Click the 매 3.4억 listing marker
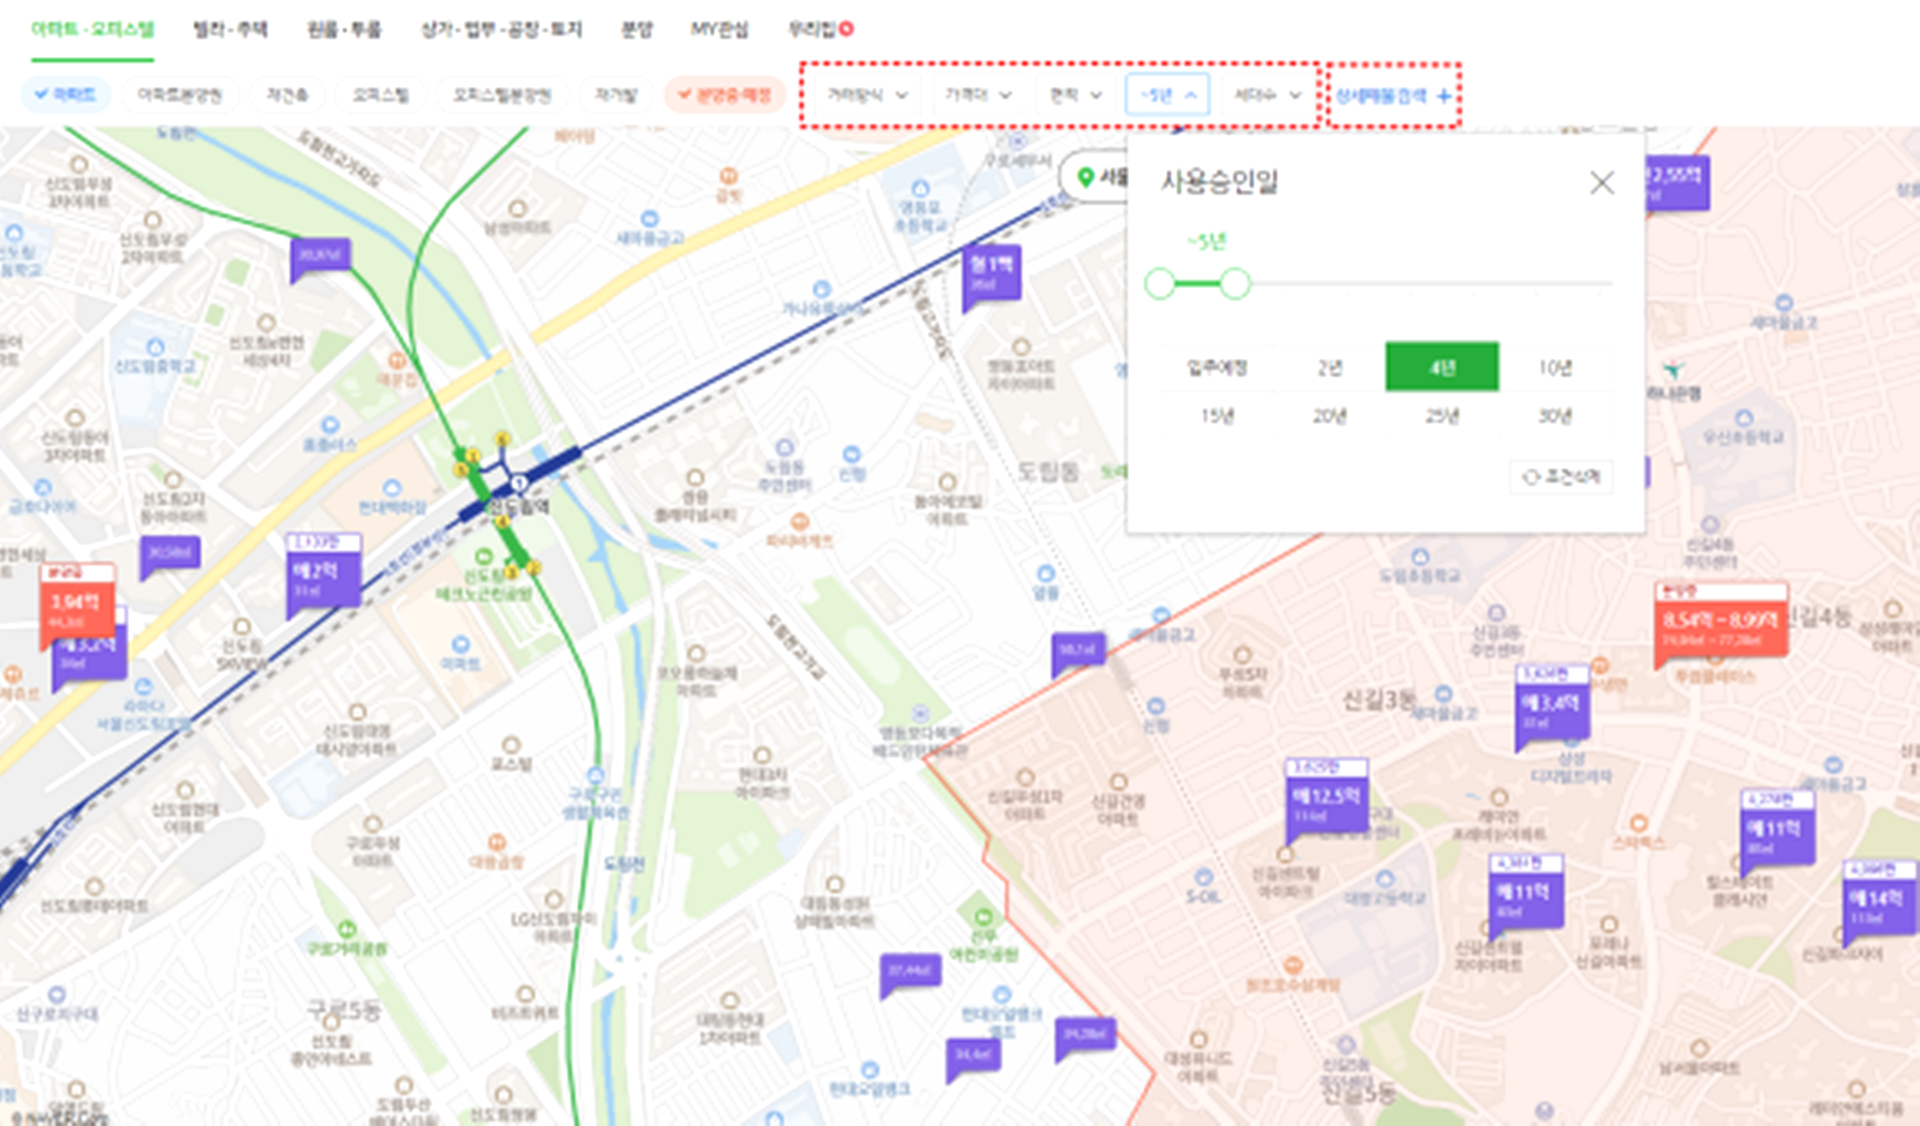The image size is (1920, 1126). coord(1551,707)
